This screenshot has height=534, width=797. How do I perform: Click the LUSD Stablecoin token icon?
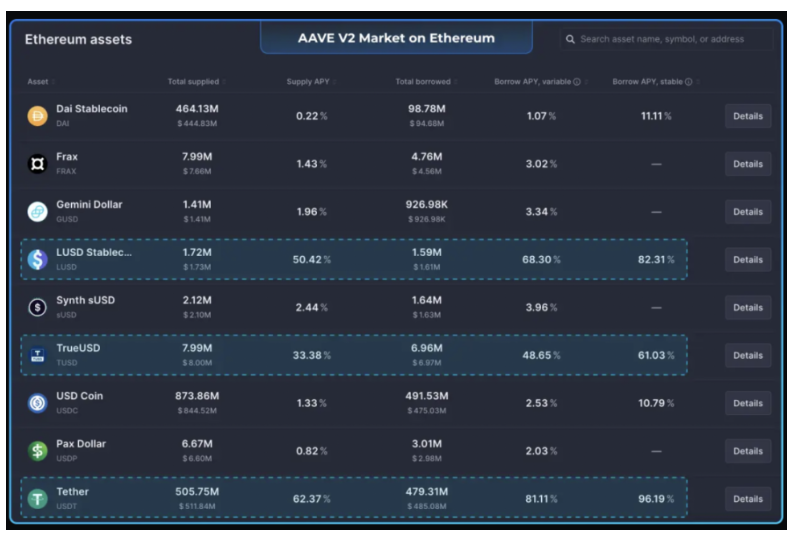(37, 259)
